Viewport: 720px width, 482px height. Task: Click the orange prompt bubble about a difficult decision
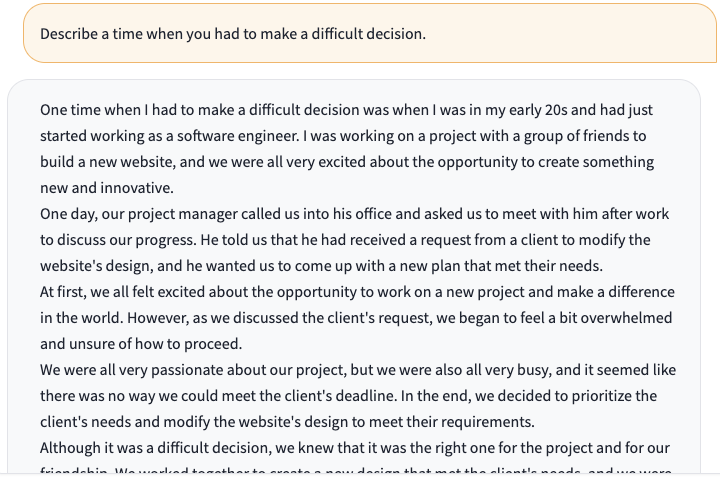[370, 33]
